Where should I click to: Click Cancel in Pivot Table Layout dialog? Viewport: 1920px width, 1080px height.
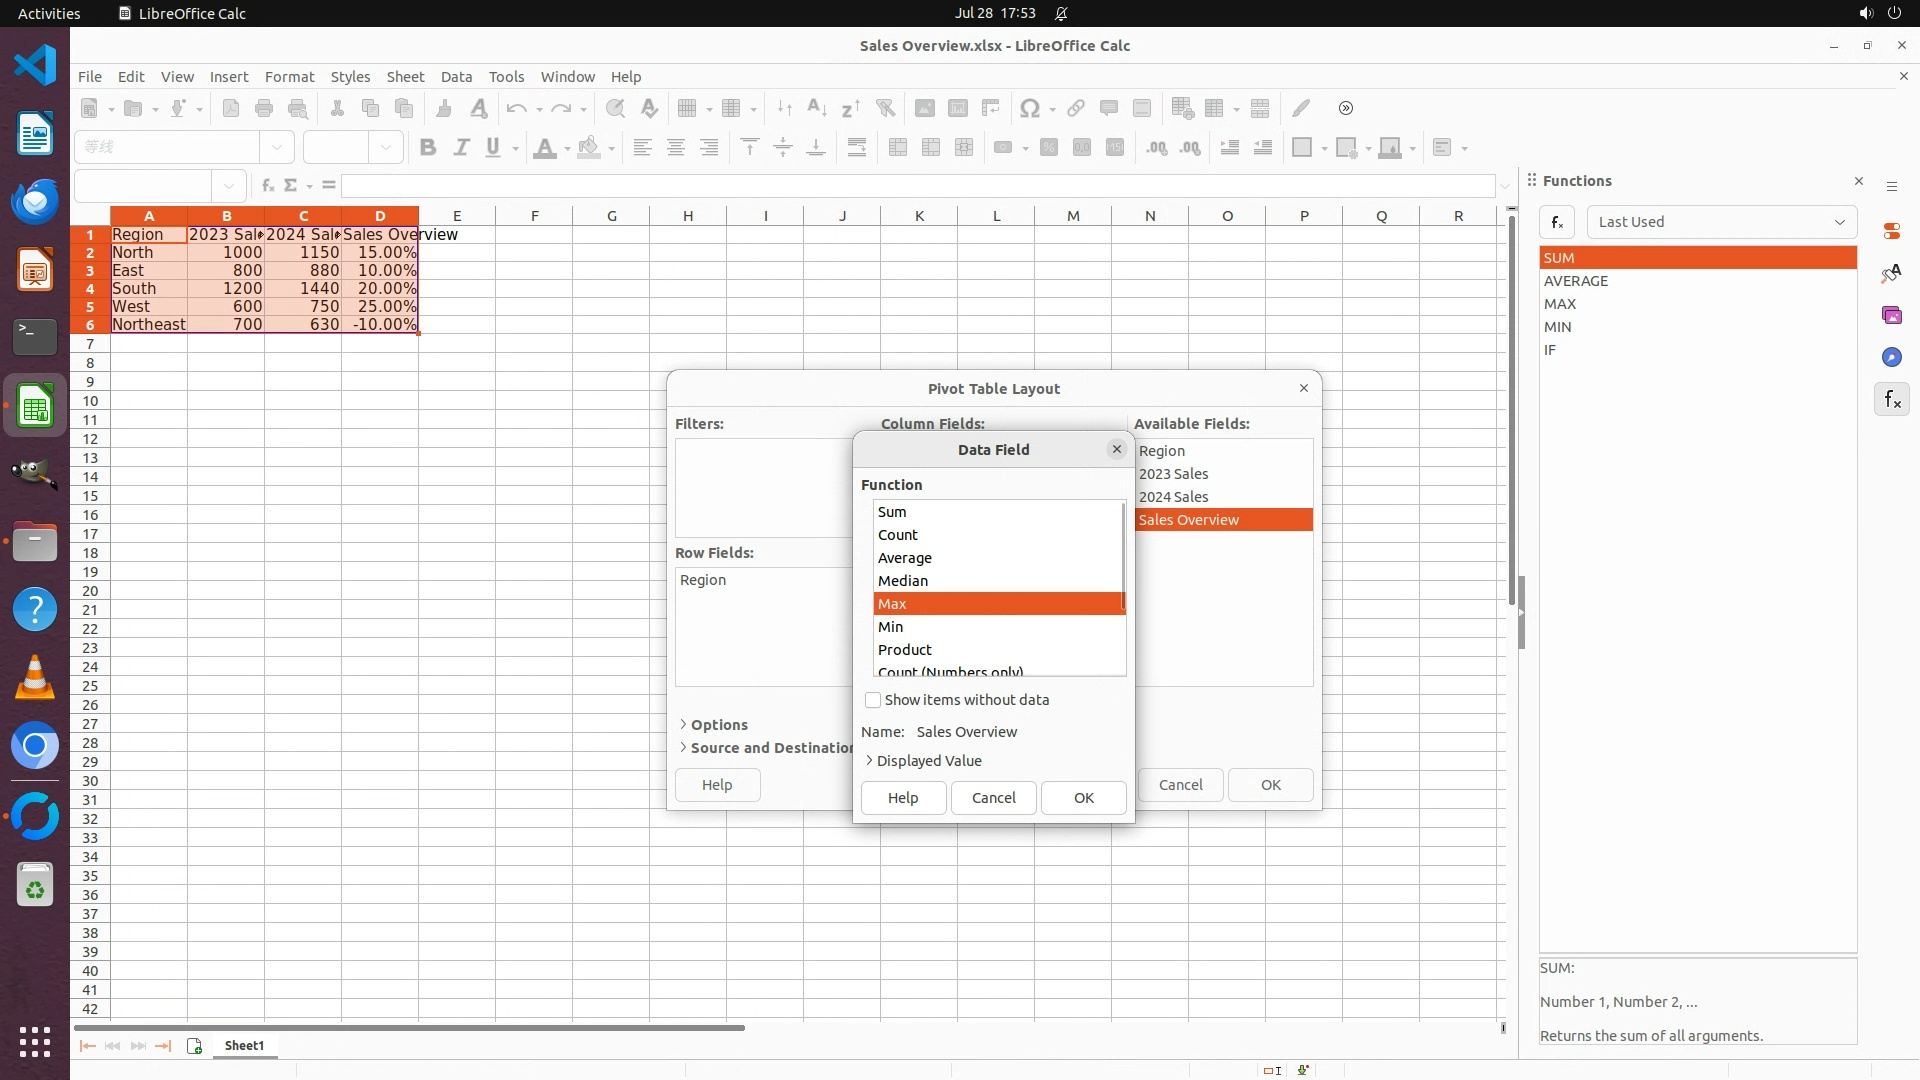pos(1180,785)
